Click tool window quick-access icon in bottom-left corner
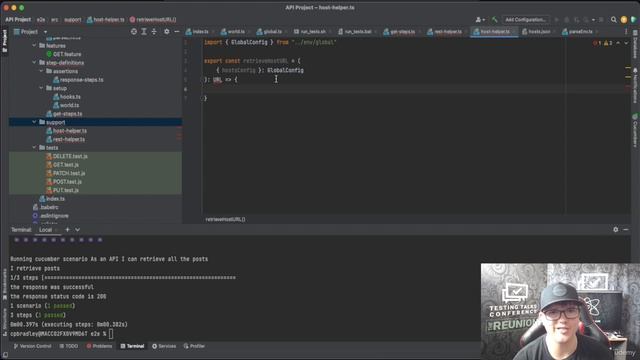Screen dimensions: 640x360 (x=5, y=355)
